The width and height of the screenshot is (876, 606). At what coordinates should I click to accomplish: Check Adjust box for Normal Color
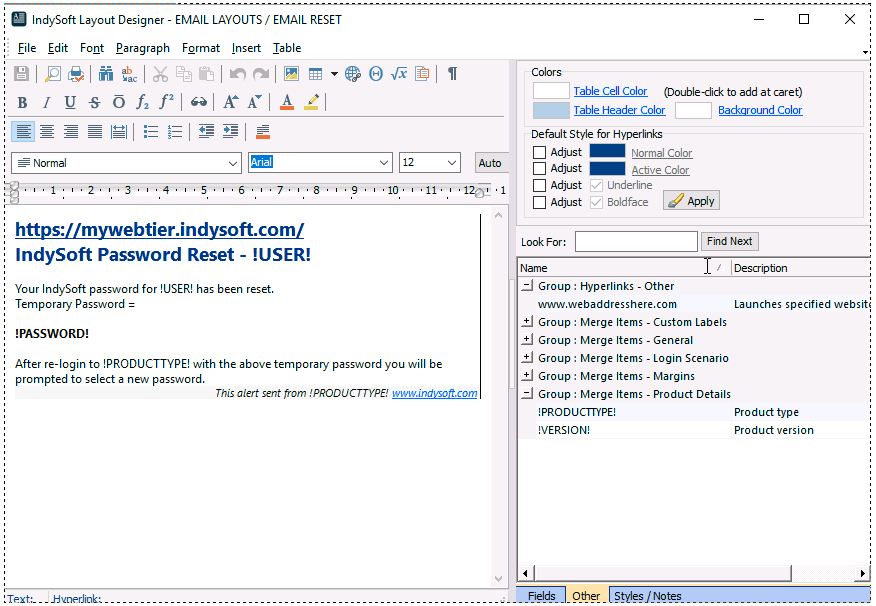pos(539,152)
